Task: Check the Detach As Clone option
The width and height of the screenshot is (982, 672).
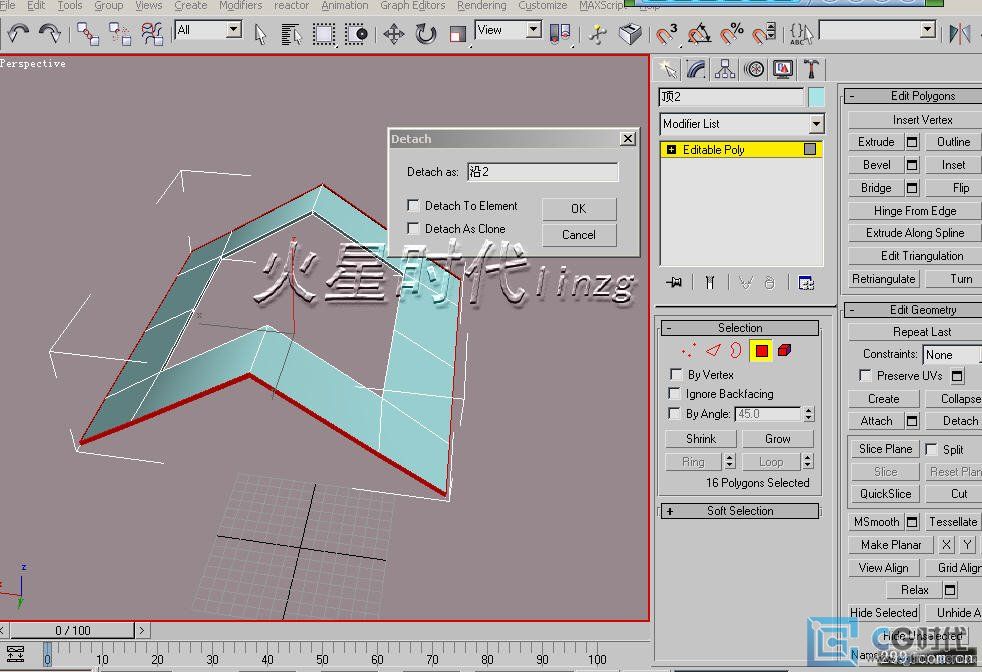Action: click(x=413, y=229)
